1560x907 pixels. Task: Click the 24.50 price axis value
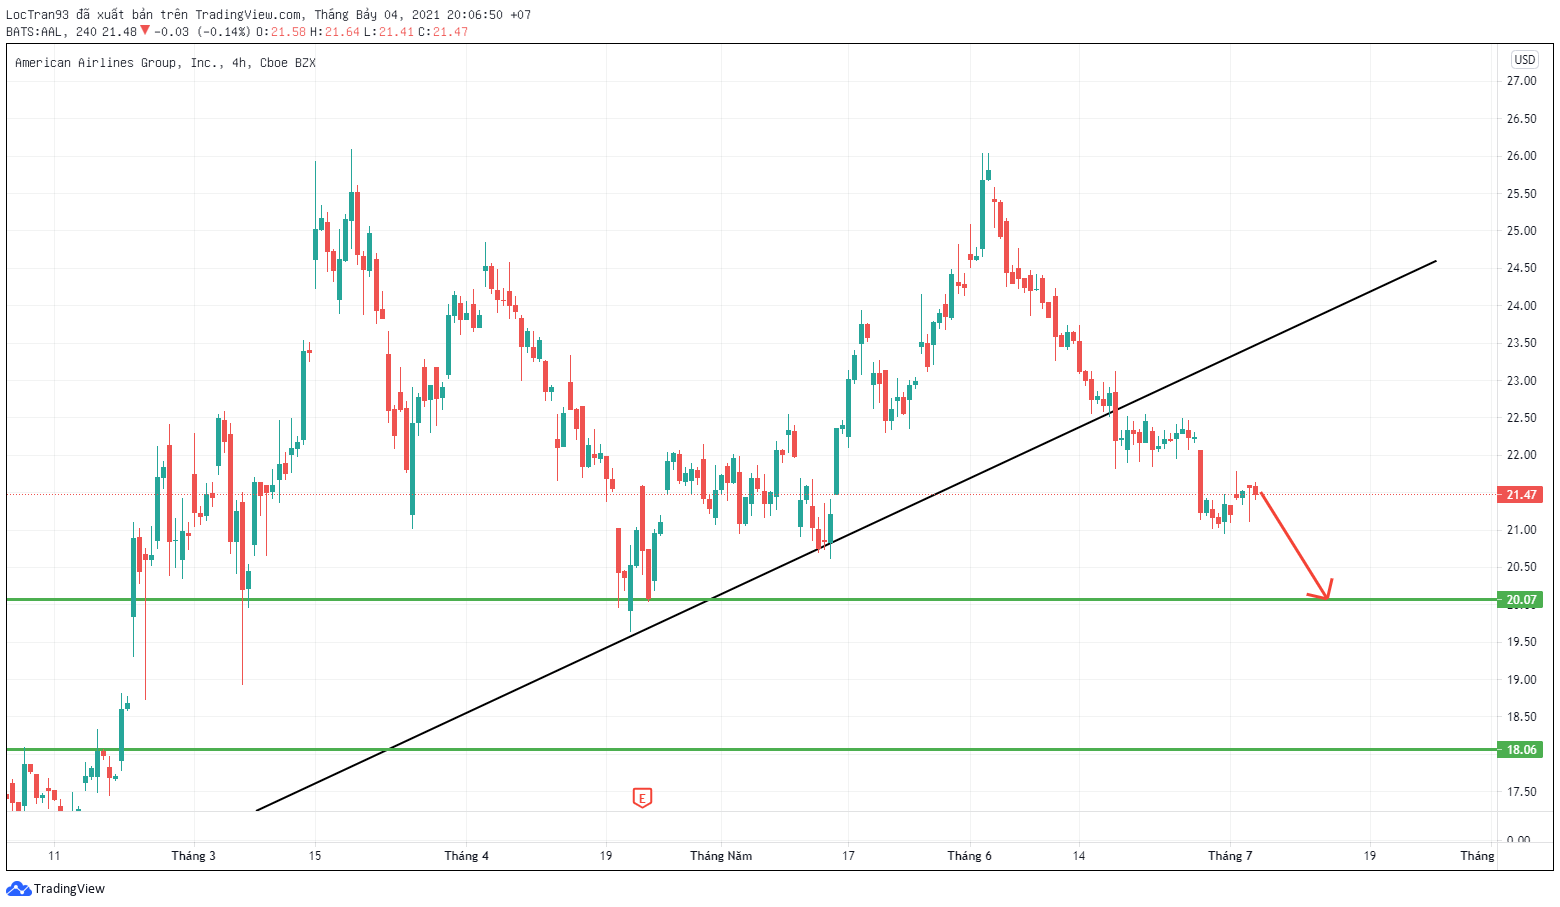(x=1521, y=268)
